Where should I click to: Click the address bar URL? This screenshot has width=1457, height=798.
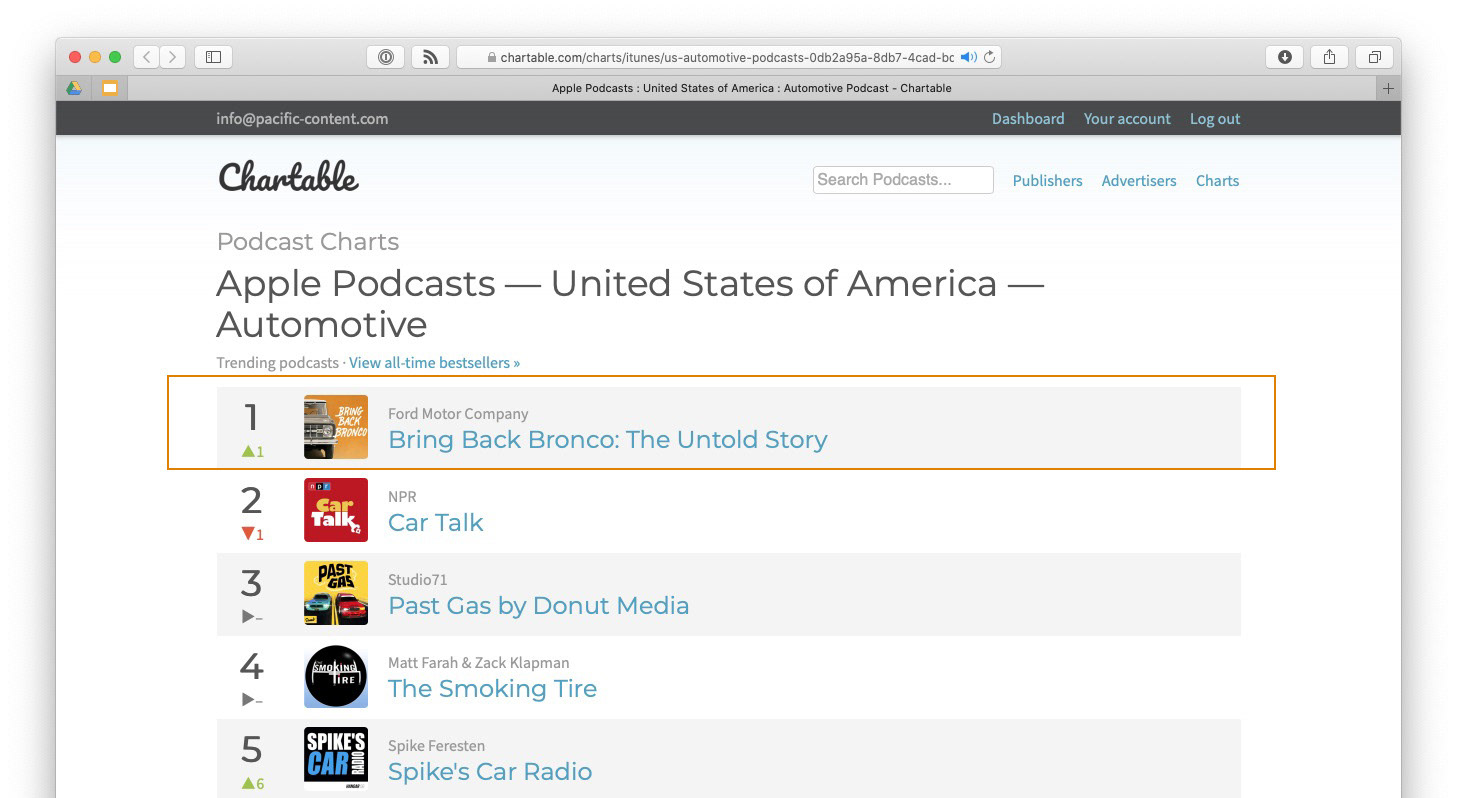tap(727, 57)
